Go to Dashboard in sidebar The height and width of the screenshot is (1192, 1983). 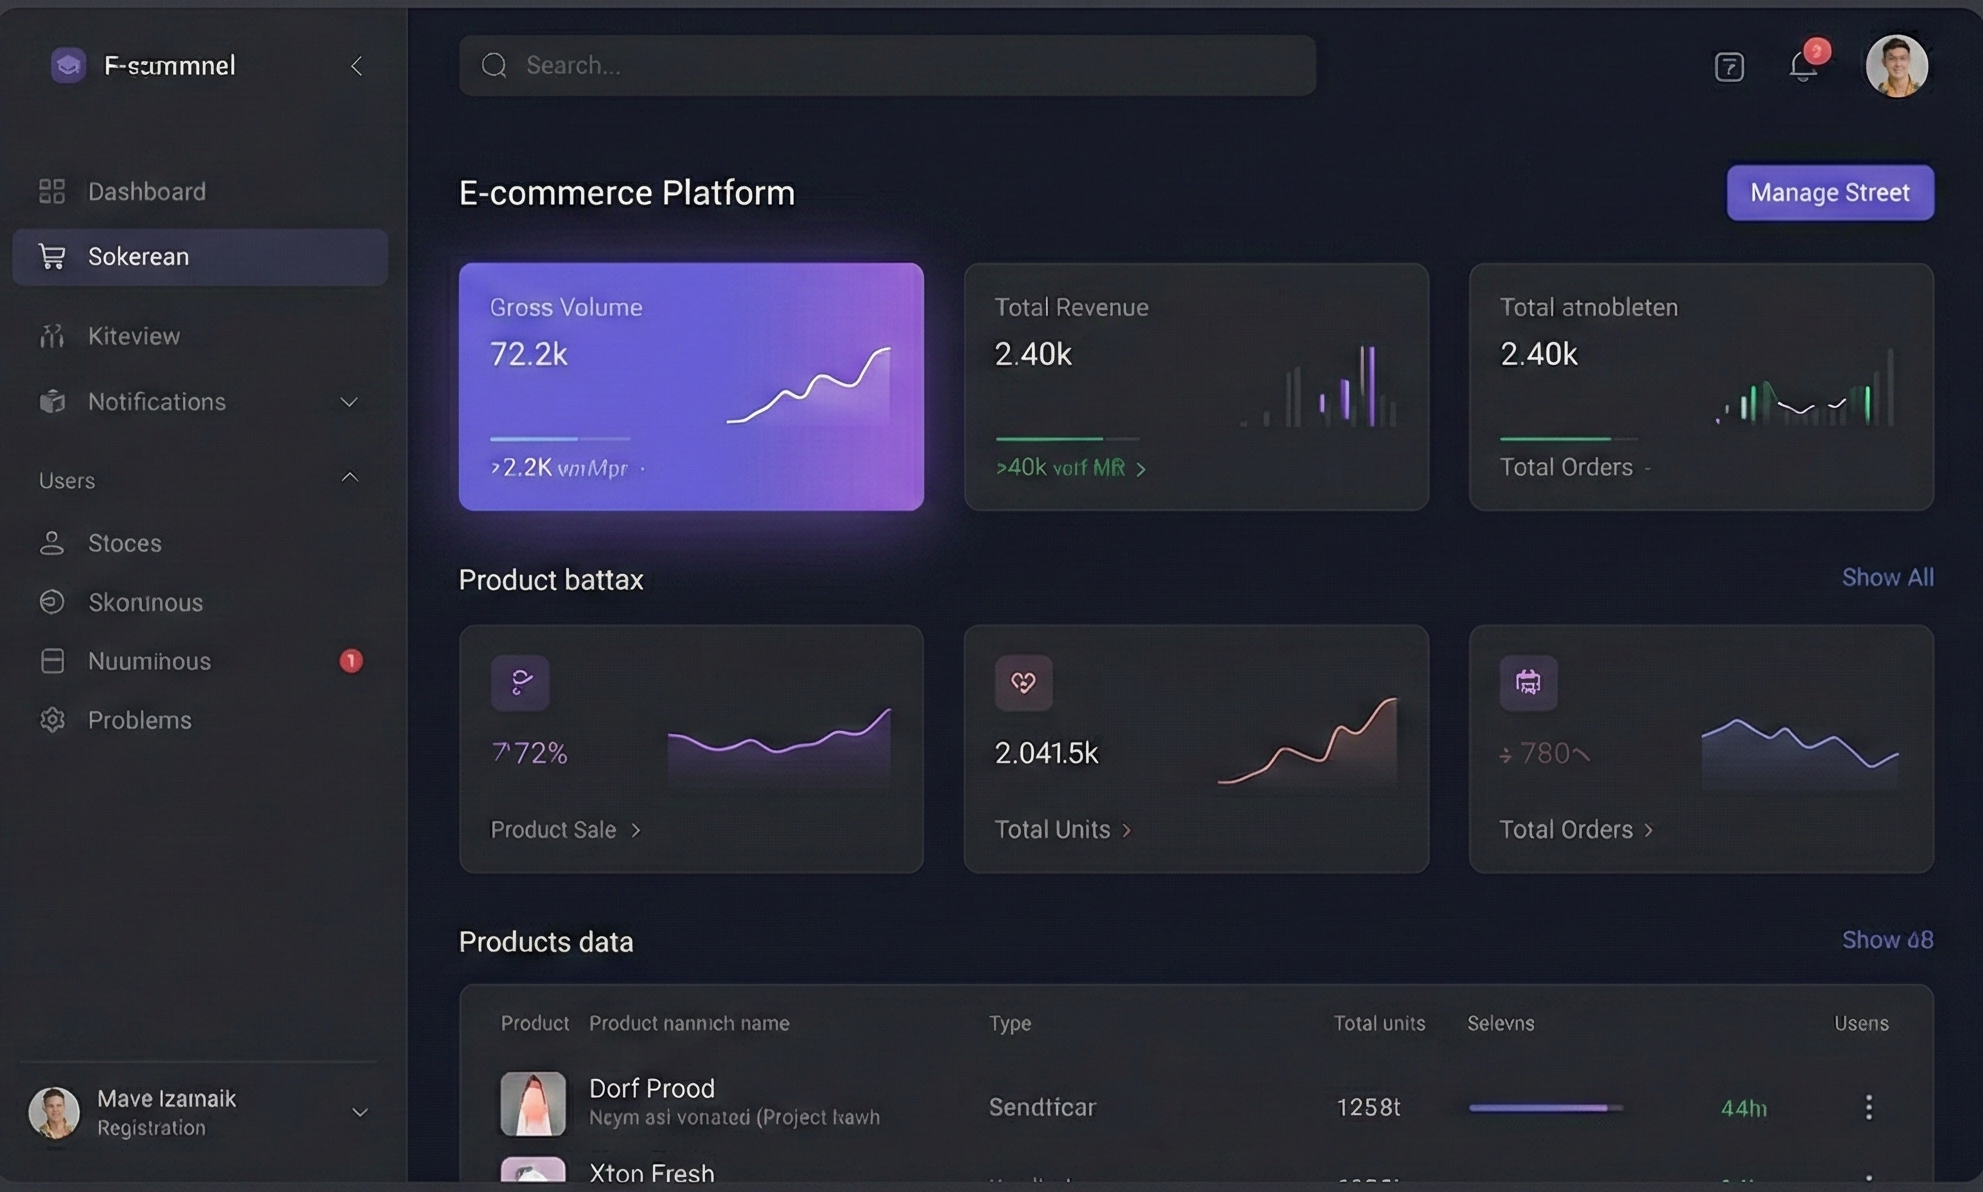click(x=146, y=192)
